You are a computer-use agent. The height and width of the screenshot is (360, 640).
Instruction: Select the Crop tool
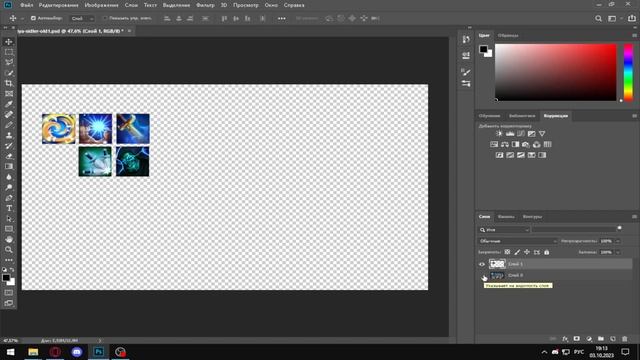[x=9, y=83]
